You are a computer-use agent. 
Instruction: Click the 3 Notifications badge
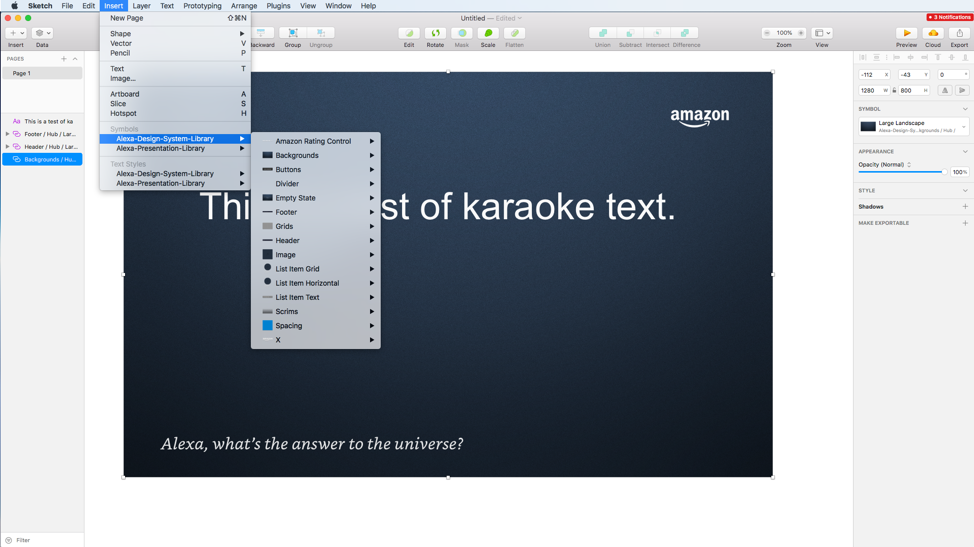[x=949, y=17]
